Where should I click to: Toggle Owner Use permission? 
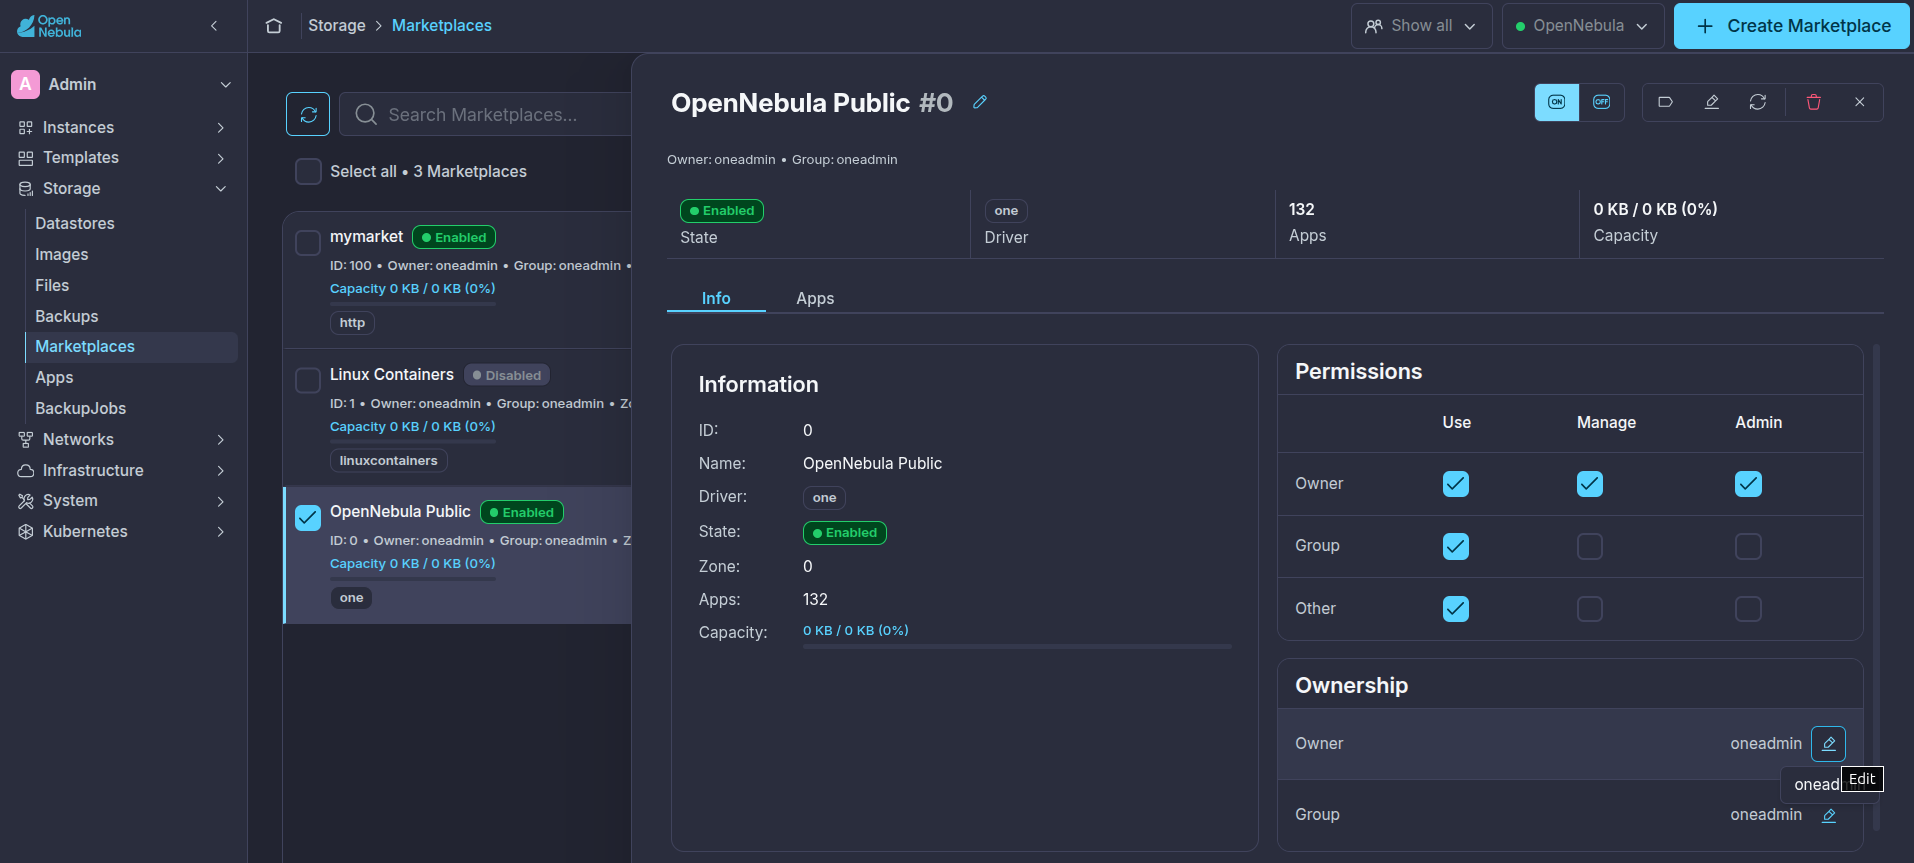click(x=1456, y=484)
